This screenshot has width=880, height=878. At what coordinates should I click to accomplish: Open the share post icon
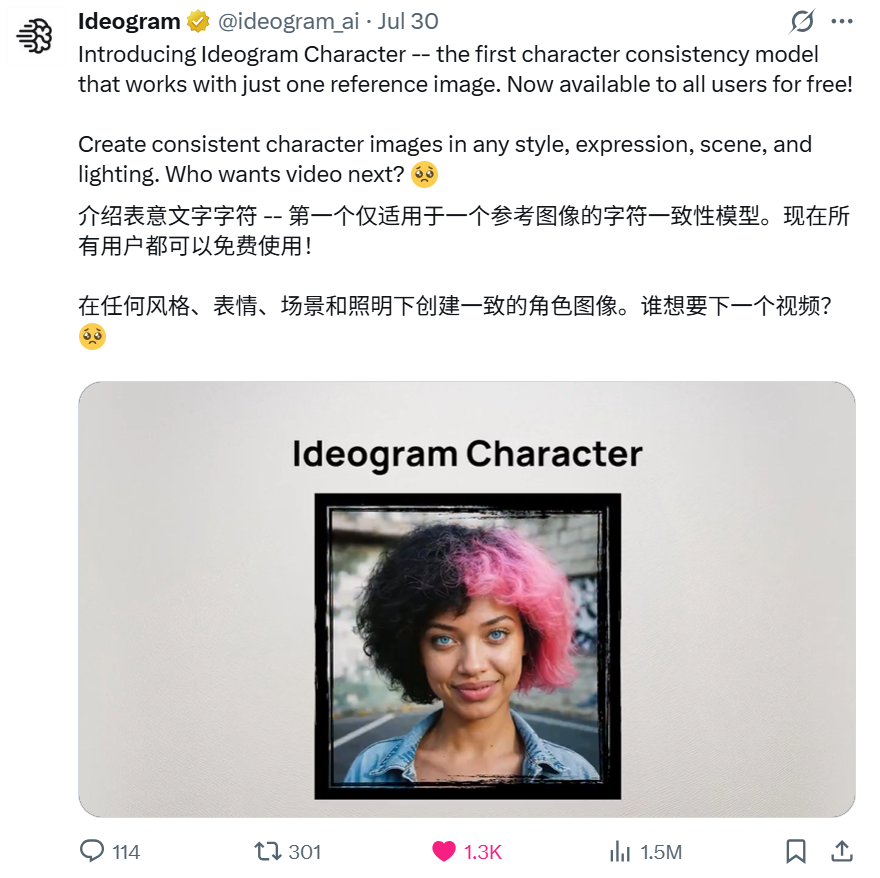[842, 851]
